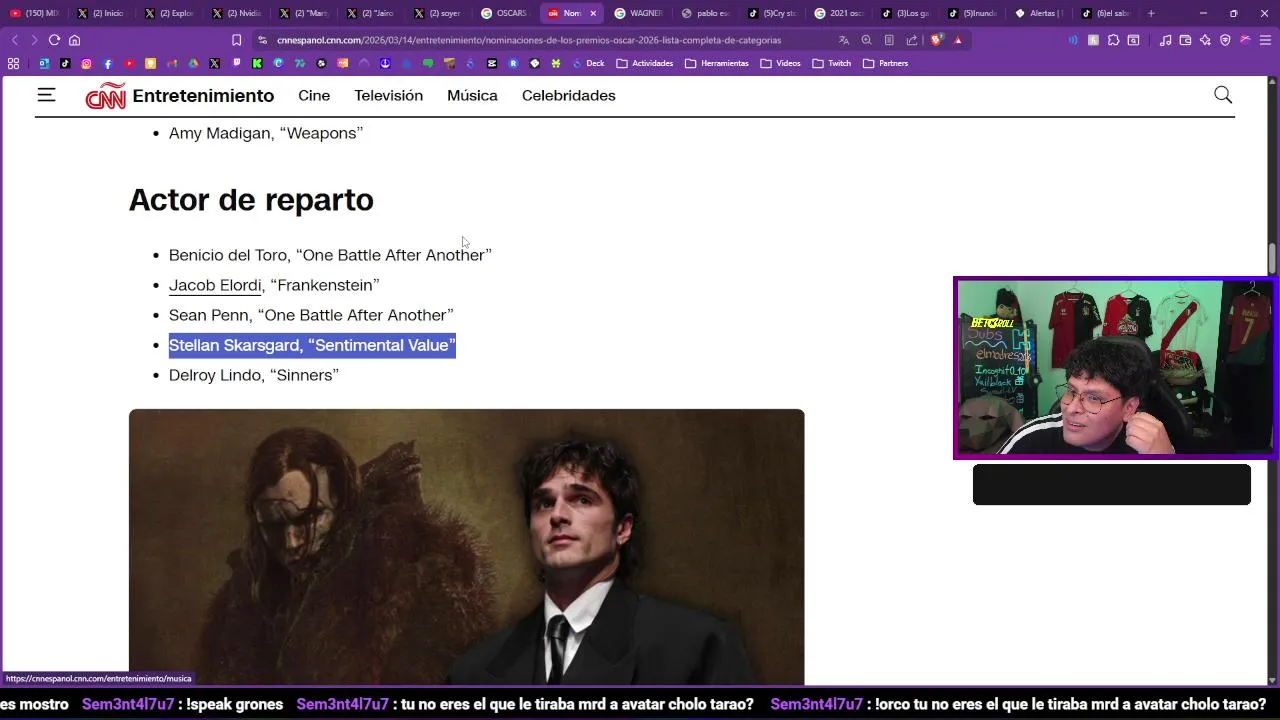Viewport: 1280px width, 720px height.
Task: Open the Facebook bookmark icon
Action: pos(108,63)
